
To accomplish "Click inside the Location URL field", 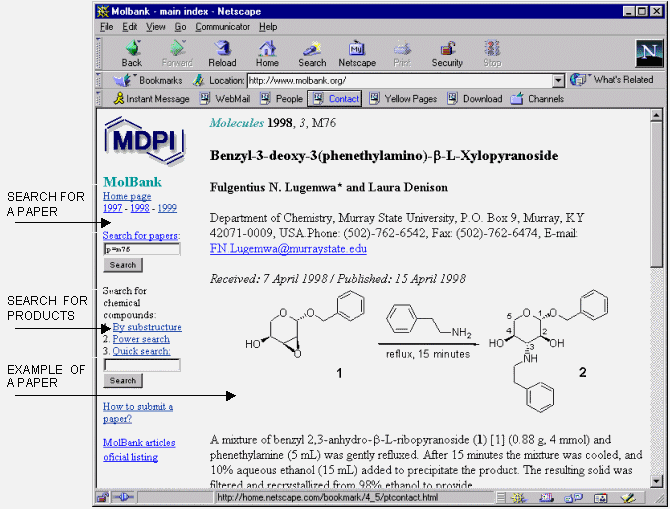I will point(400,80).
